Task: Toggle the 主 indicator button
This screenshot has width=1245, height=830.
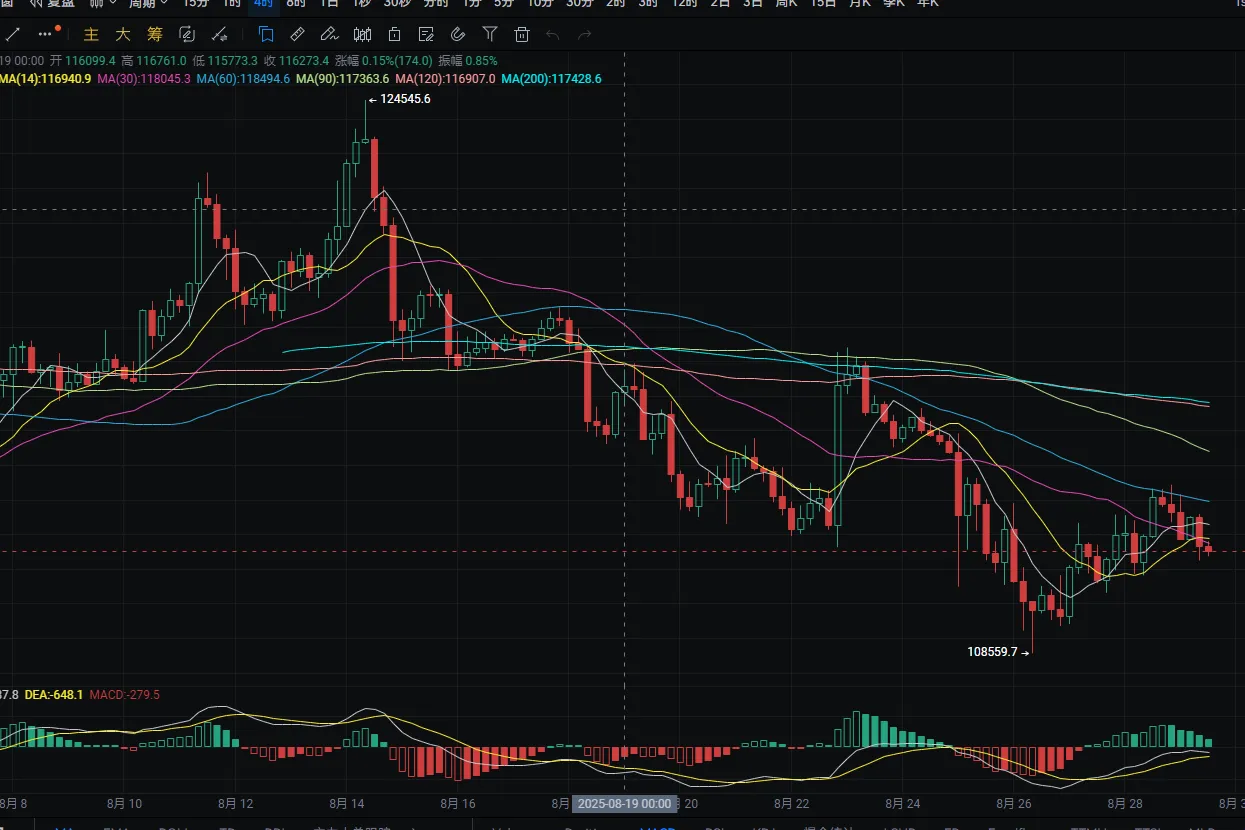Action: tap(91, 34)
